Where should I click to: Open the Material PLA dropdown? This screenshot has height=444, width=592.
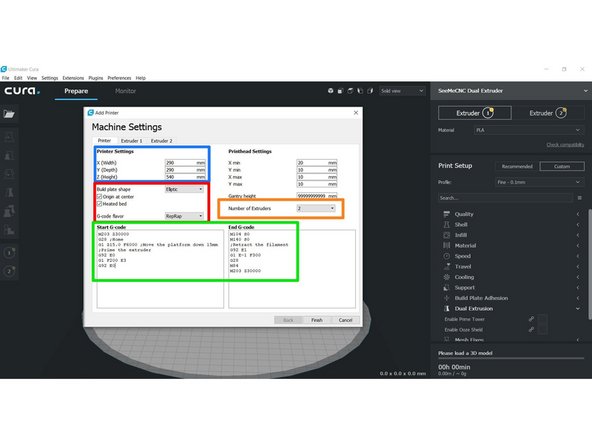pos(528,130)
